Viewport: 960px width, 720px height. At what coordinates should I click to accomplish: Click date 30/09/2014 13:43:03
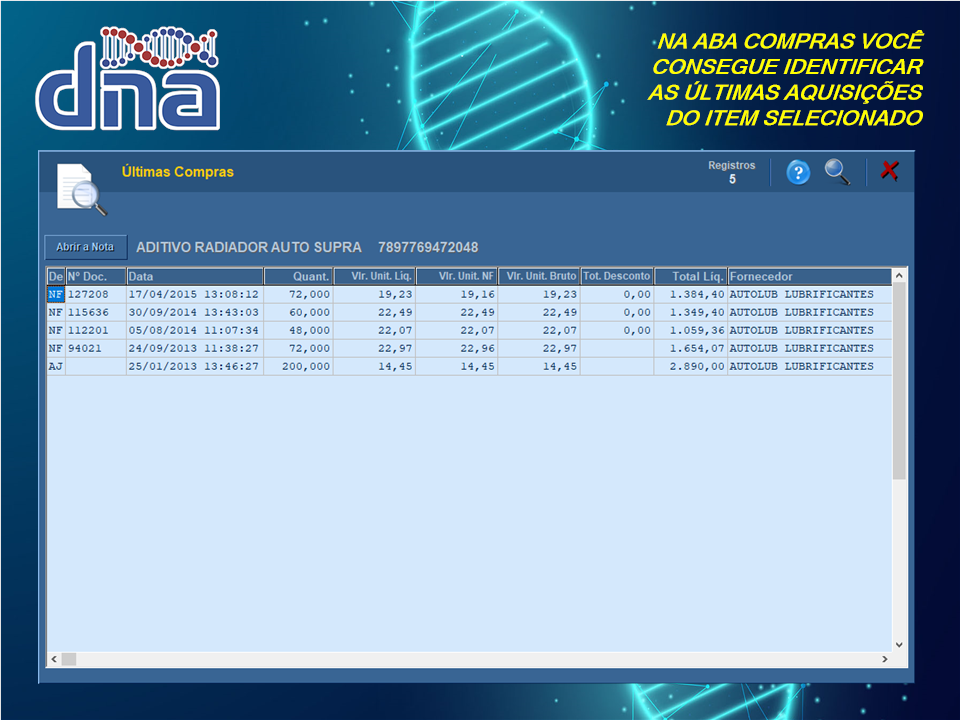point(193,312)
